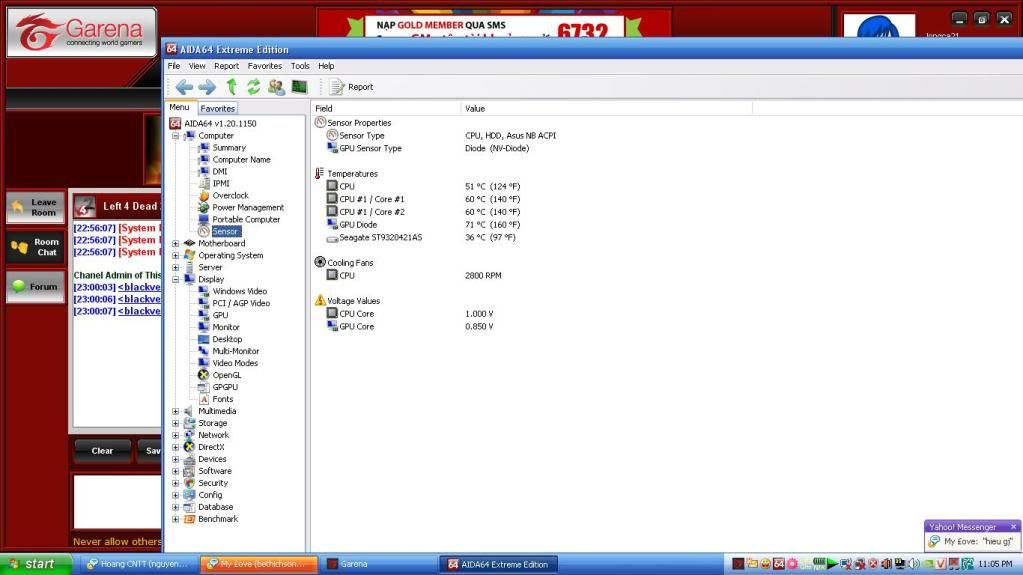Viewport: 1023px width, 575px height.
Task: Expand the DirectX tree node
Action: pyautogui.click(x=176, y=447)
